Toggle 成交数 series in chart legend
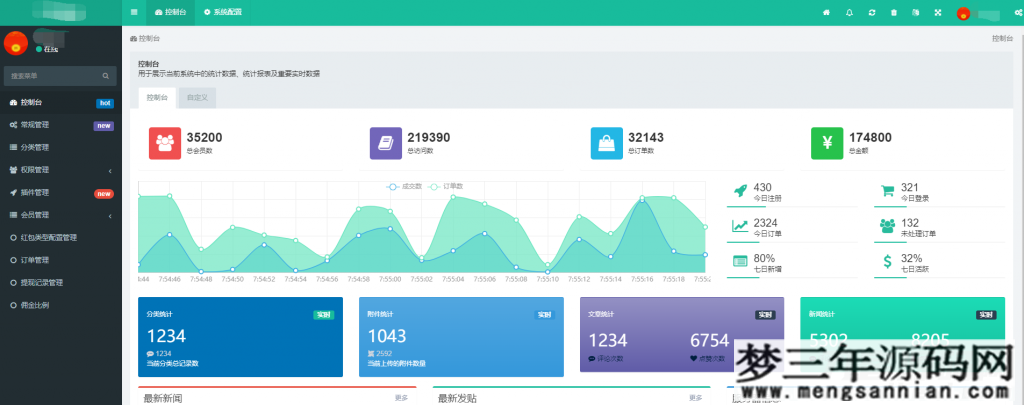 (x=405, y=186)
